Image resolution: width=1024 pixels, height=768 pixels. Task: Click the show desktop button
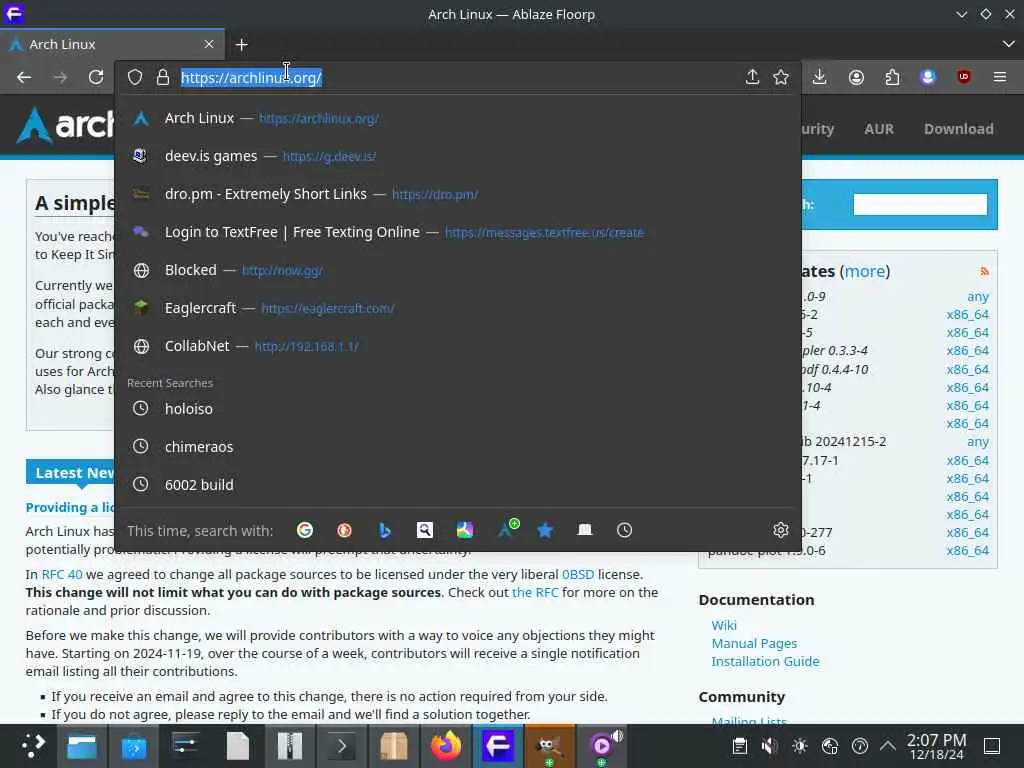(x=992, y=746)
